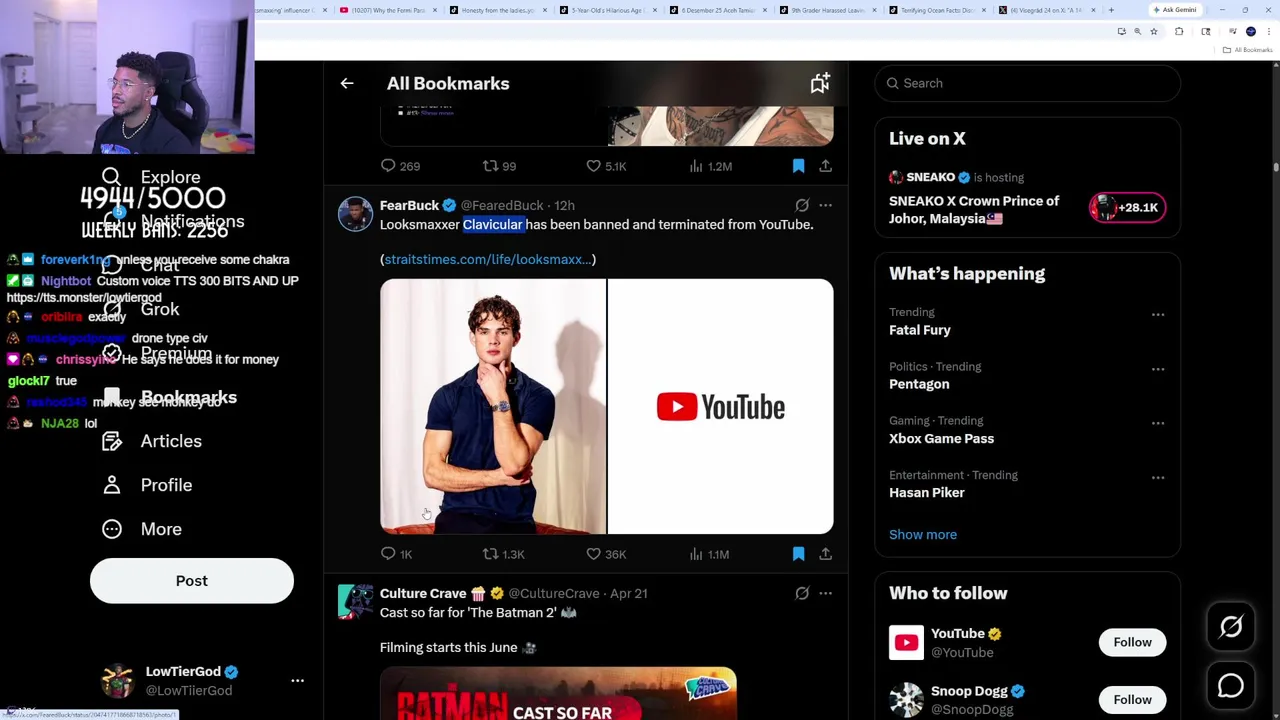
Task: Open Profile in sidebar
Action: click(x=147, y=485)
